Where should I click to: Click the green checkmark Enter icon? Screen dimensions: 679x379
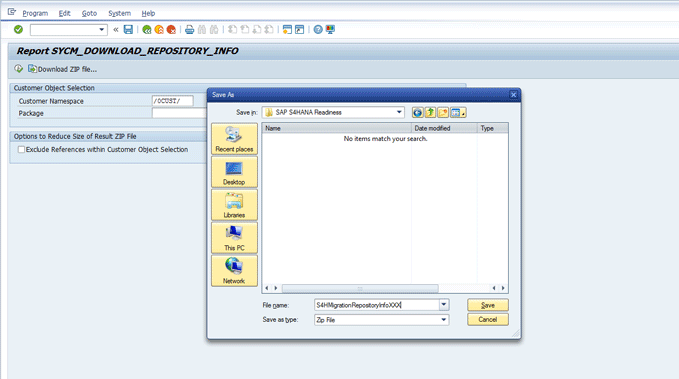[18, 29]
